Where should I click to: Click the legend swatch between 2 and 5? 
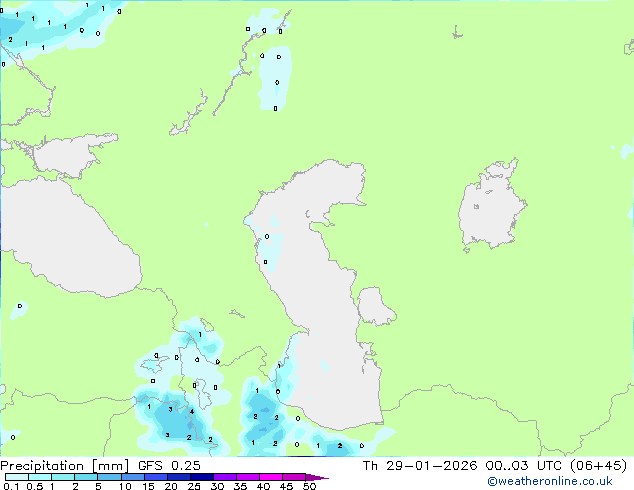pyautogui.click(x=86, y=477)
